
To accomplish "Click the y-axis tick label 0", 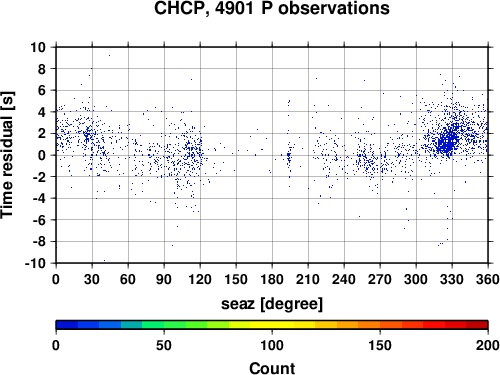I will 42,155.
